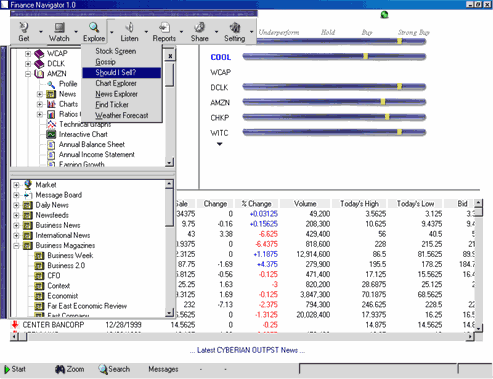Click the Reports toolbar icon
The image size is (493, 379).
tap(164, 27)
